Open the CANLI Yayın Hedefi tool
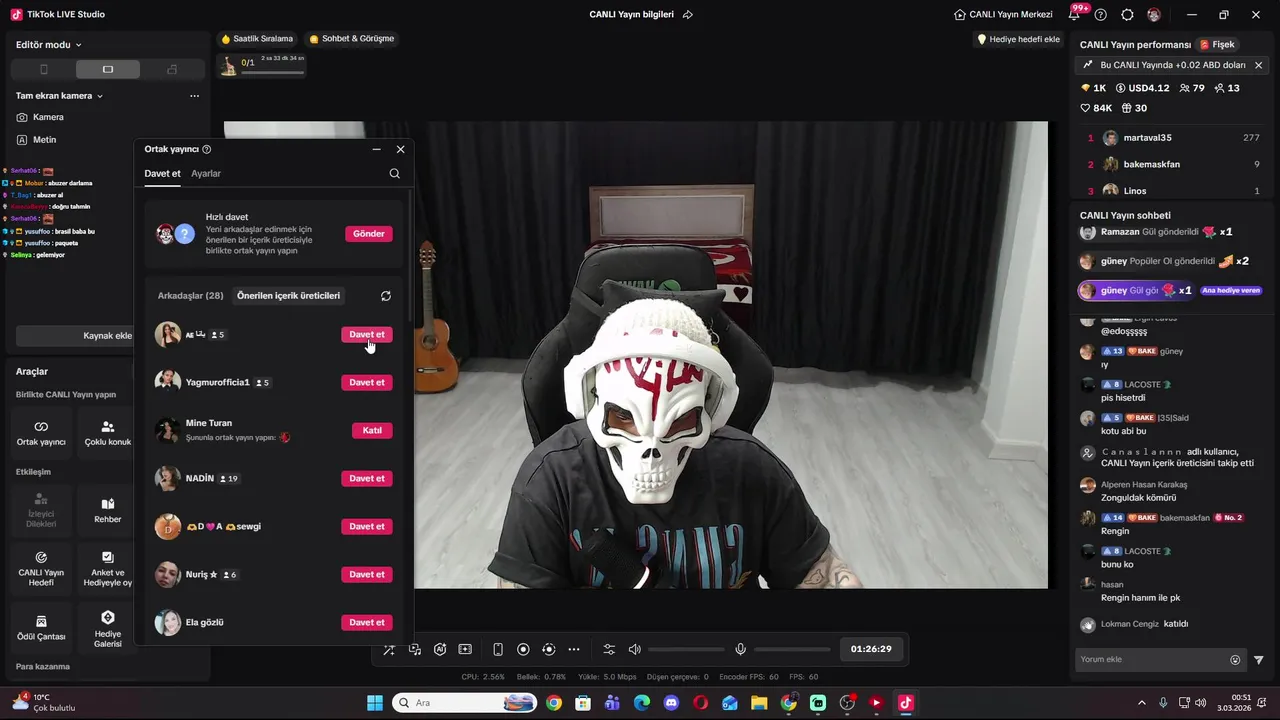The image size is (1280, 720). [41, 568]
